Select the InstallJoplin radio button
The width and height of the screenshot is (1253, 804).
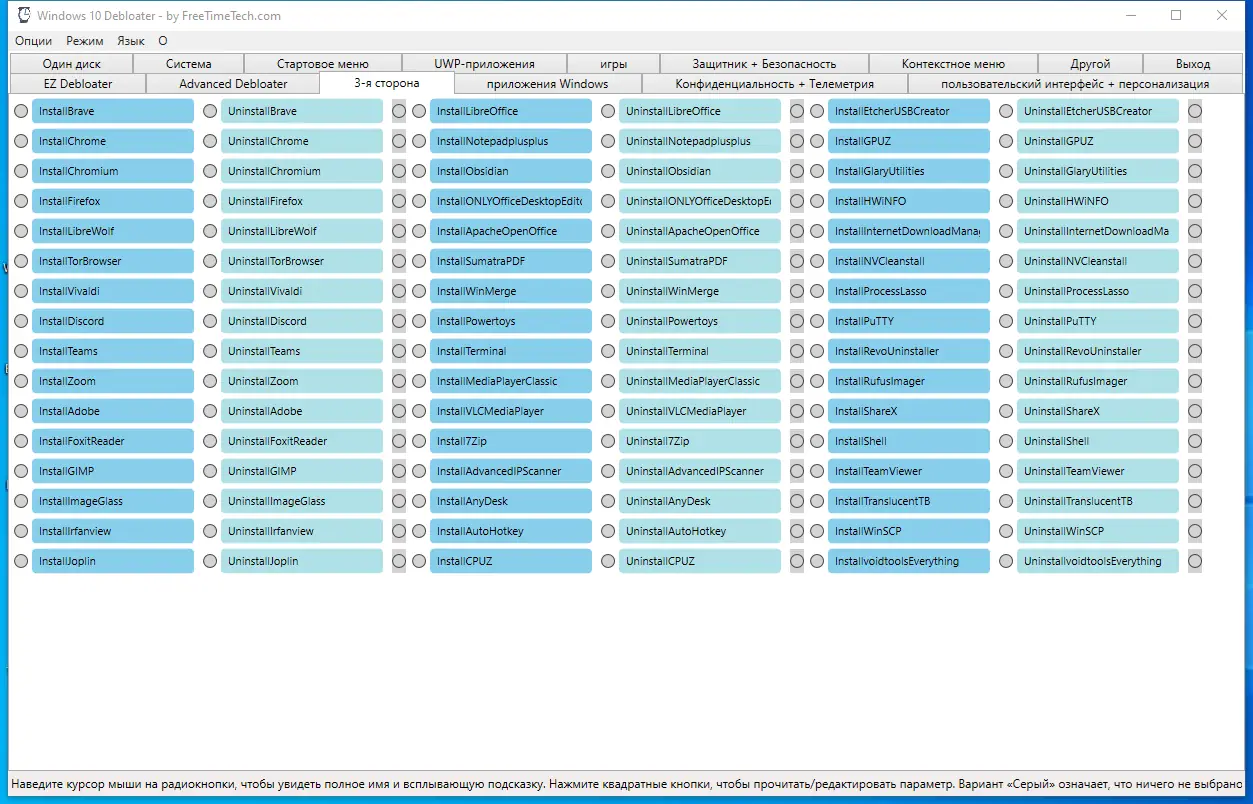click(21, 561)
